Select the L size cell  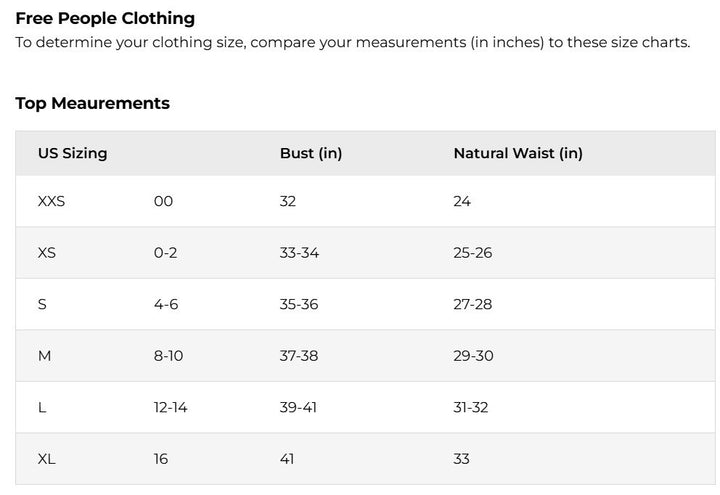(42, 408)
